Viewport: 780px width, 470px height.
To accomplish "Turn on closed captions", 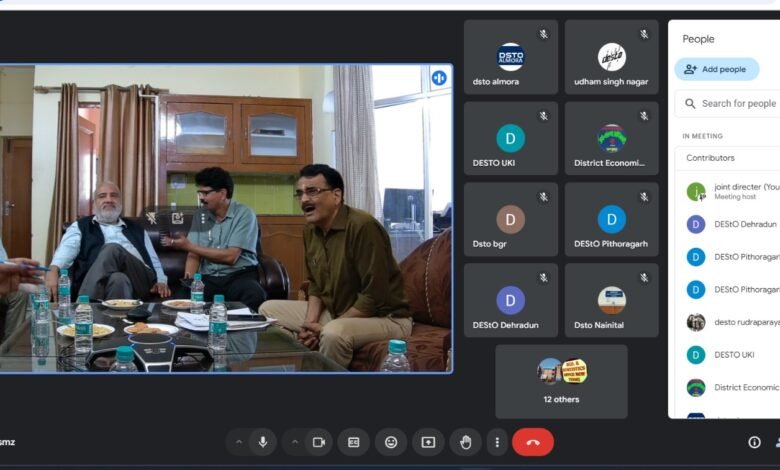I will pos(354,442).
